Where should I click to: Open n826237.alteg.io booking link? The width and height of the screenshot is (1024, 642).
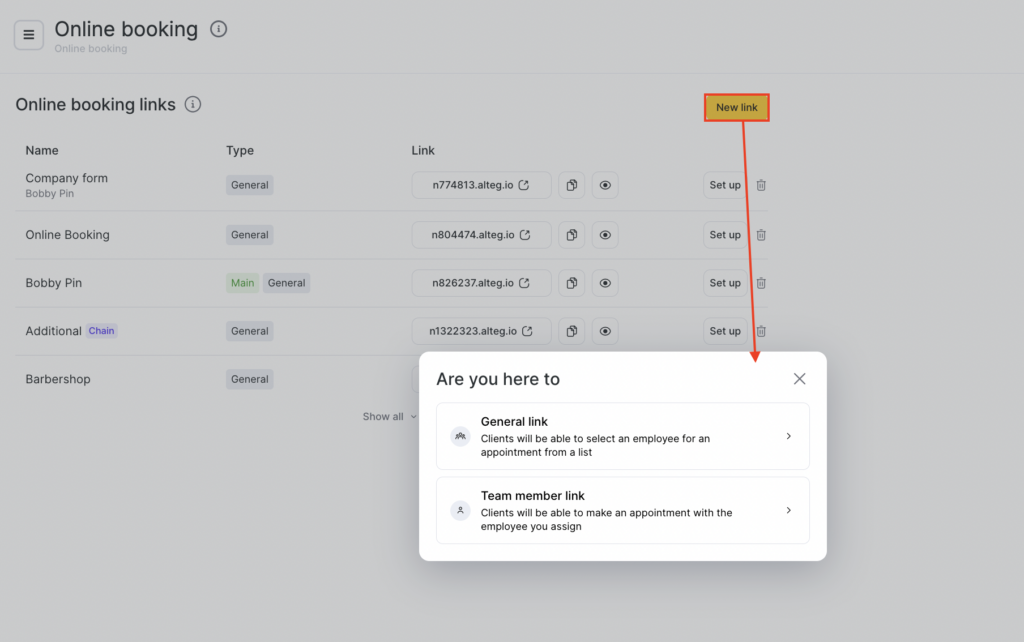pyautogui.click(x=481, y=283)
